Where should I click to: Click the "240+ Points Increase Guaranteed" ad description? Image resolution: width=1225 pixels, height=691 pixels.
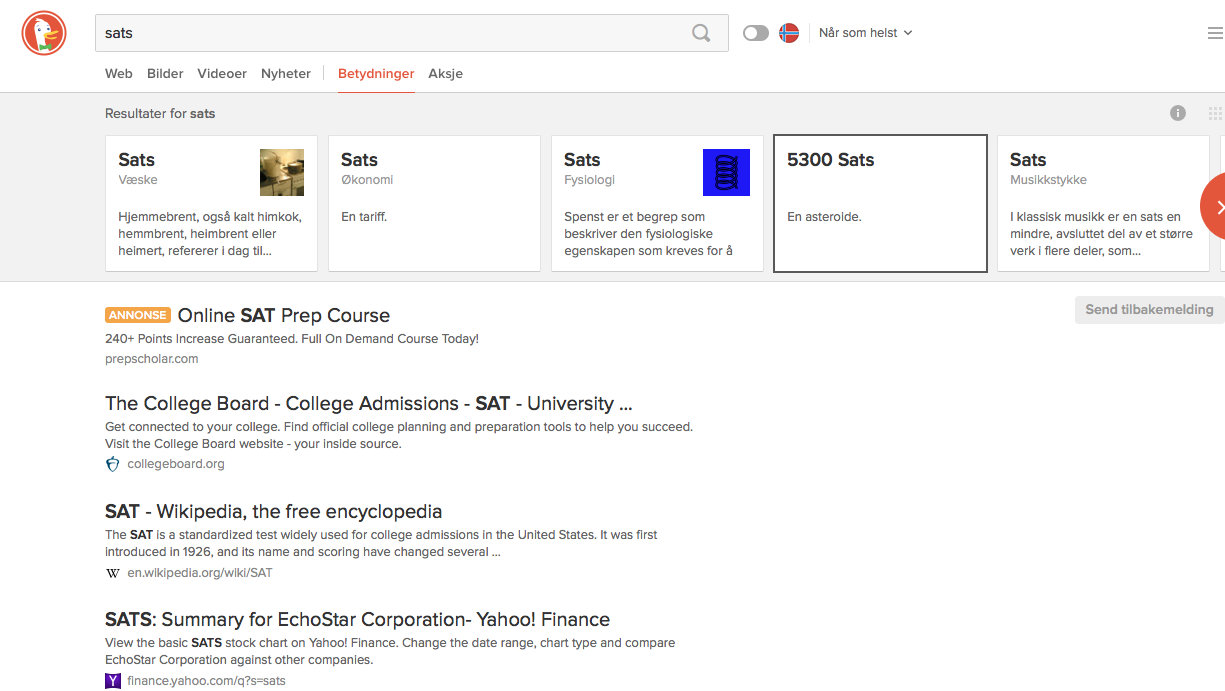(292, 339)
